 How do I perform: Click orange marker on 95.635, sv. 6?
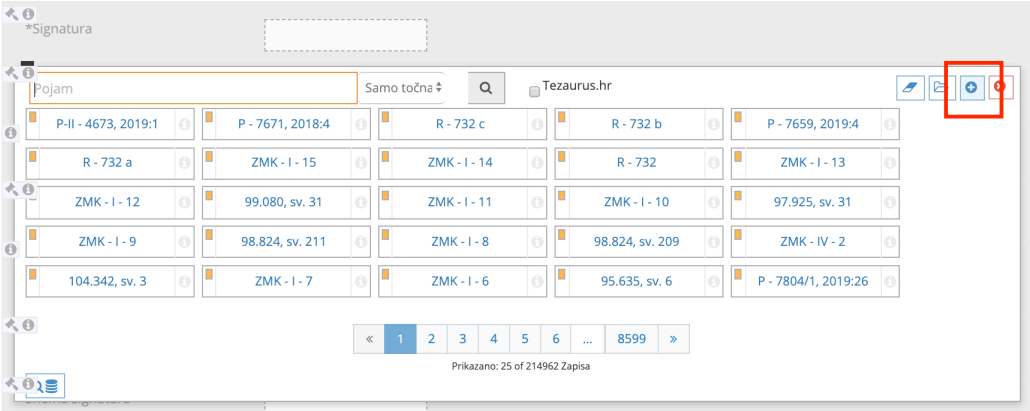pos(562,273)
